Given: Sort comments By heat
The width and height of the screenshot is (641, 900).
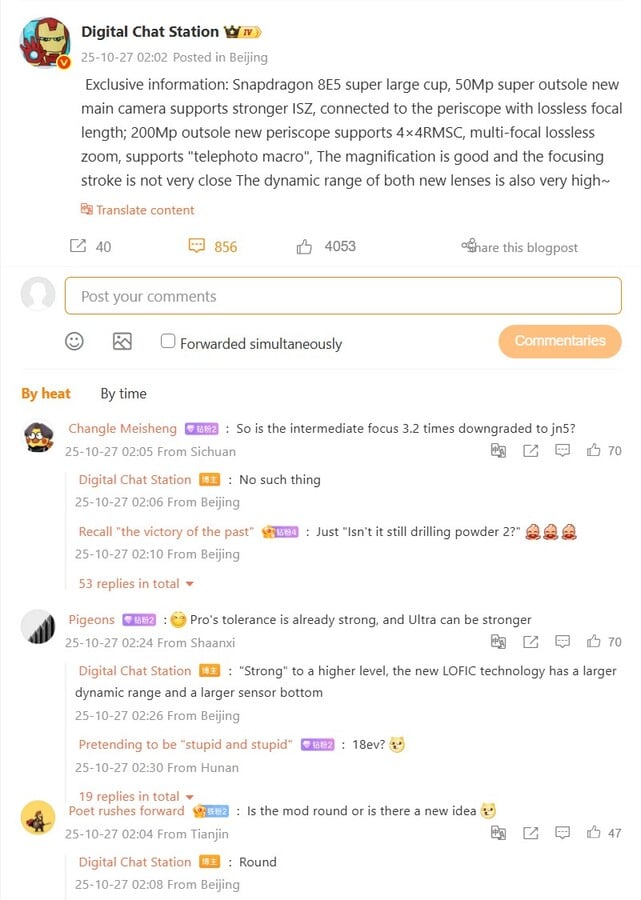Looking at the screenshot, I should coord(46,393).
